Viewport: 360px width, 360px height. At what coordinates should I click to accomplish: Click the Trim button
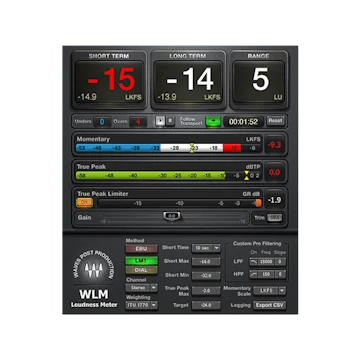point(275,218)
